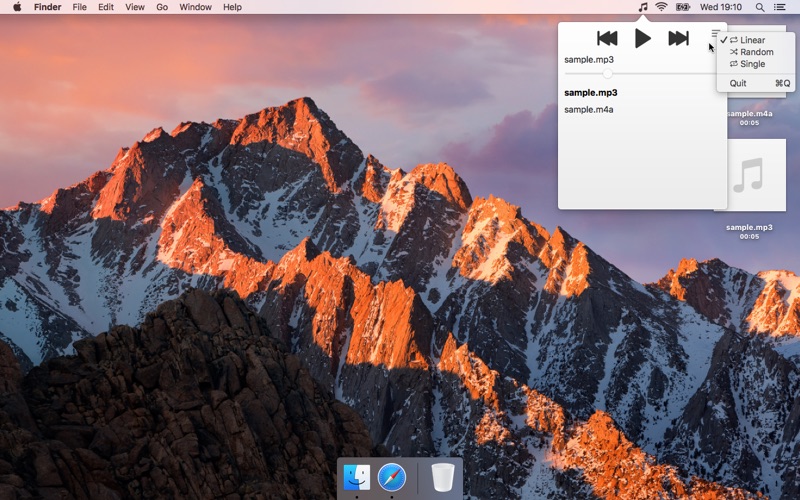Click the sample.m4a desktop file label
This screenshot has width=800, height=500.
coord(749,114)
